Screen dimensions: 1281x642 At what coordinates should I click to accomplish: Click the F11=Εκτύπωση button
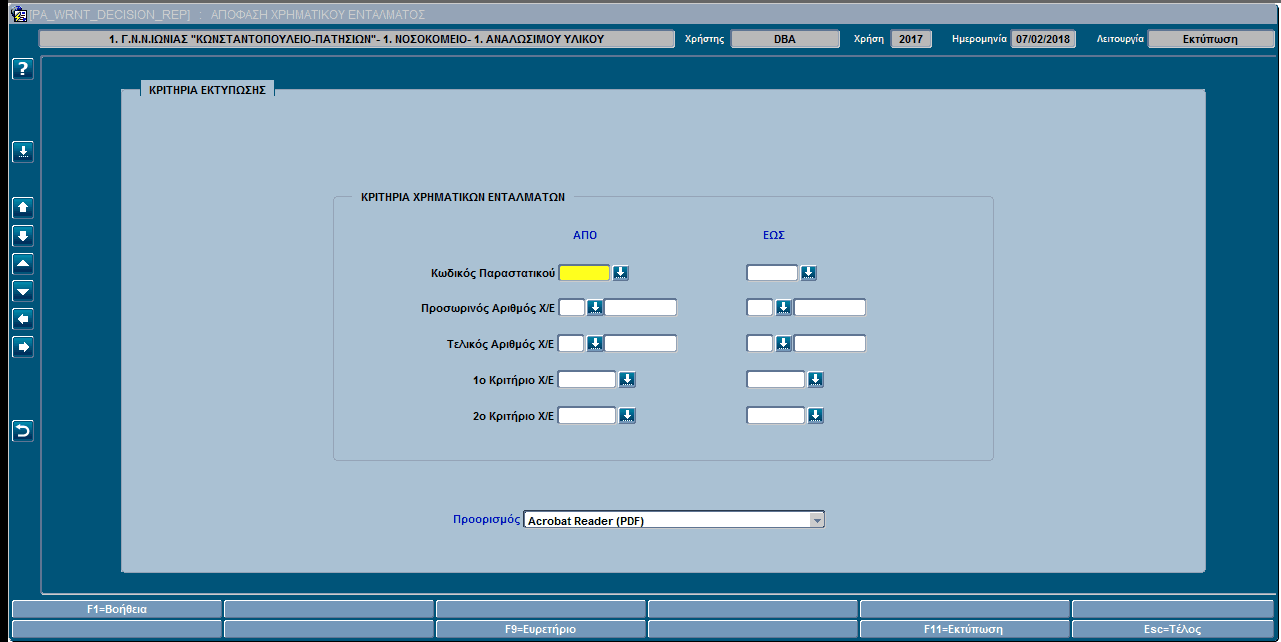click(964, 630)
